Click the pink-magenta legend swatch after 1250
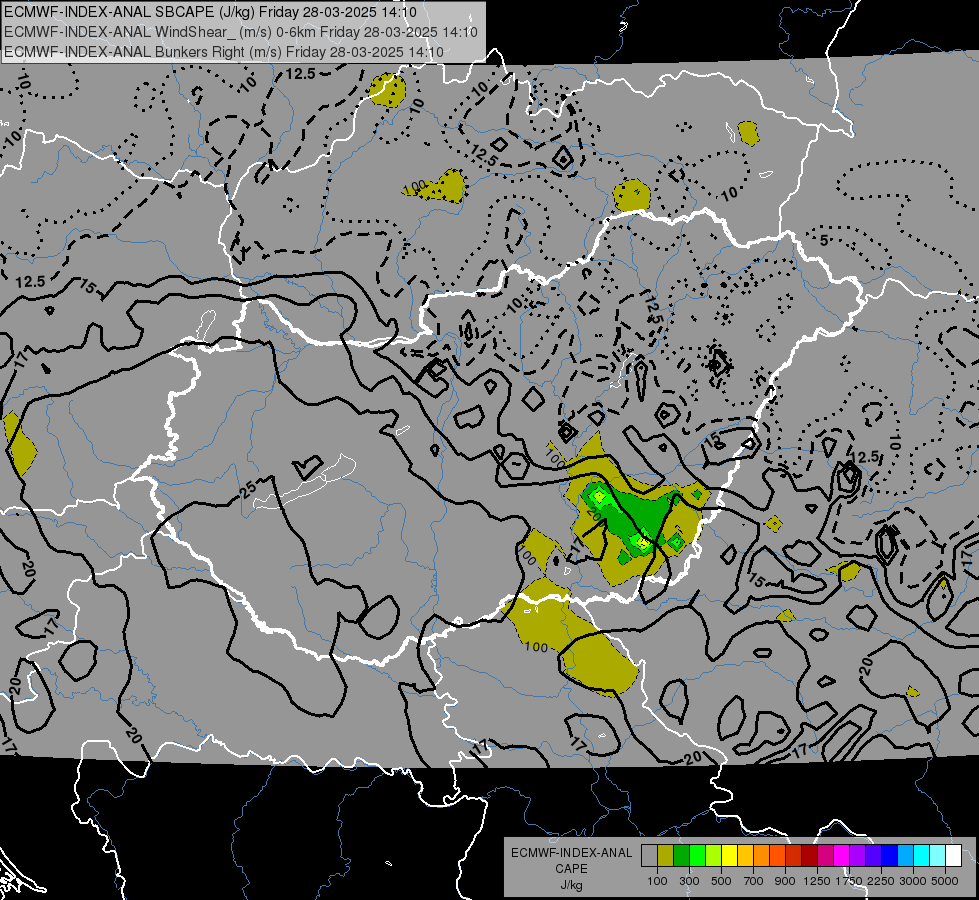Image resolution: width=979 pixels, height=900 pixels. (x=825, y=855)
